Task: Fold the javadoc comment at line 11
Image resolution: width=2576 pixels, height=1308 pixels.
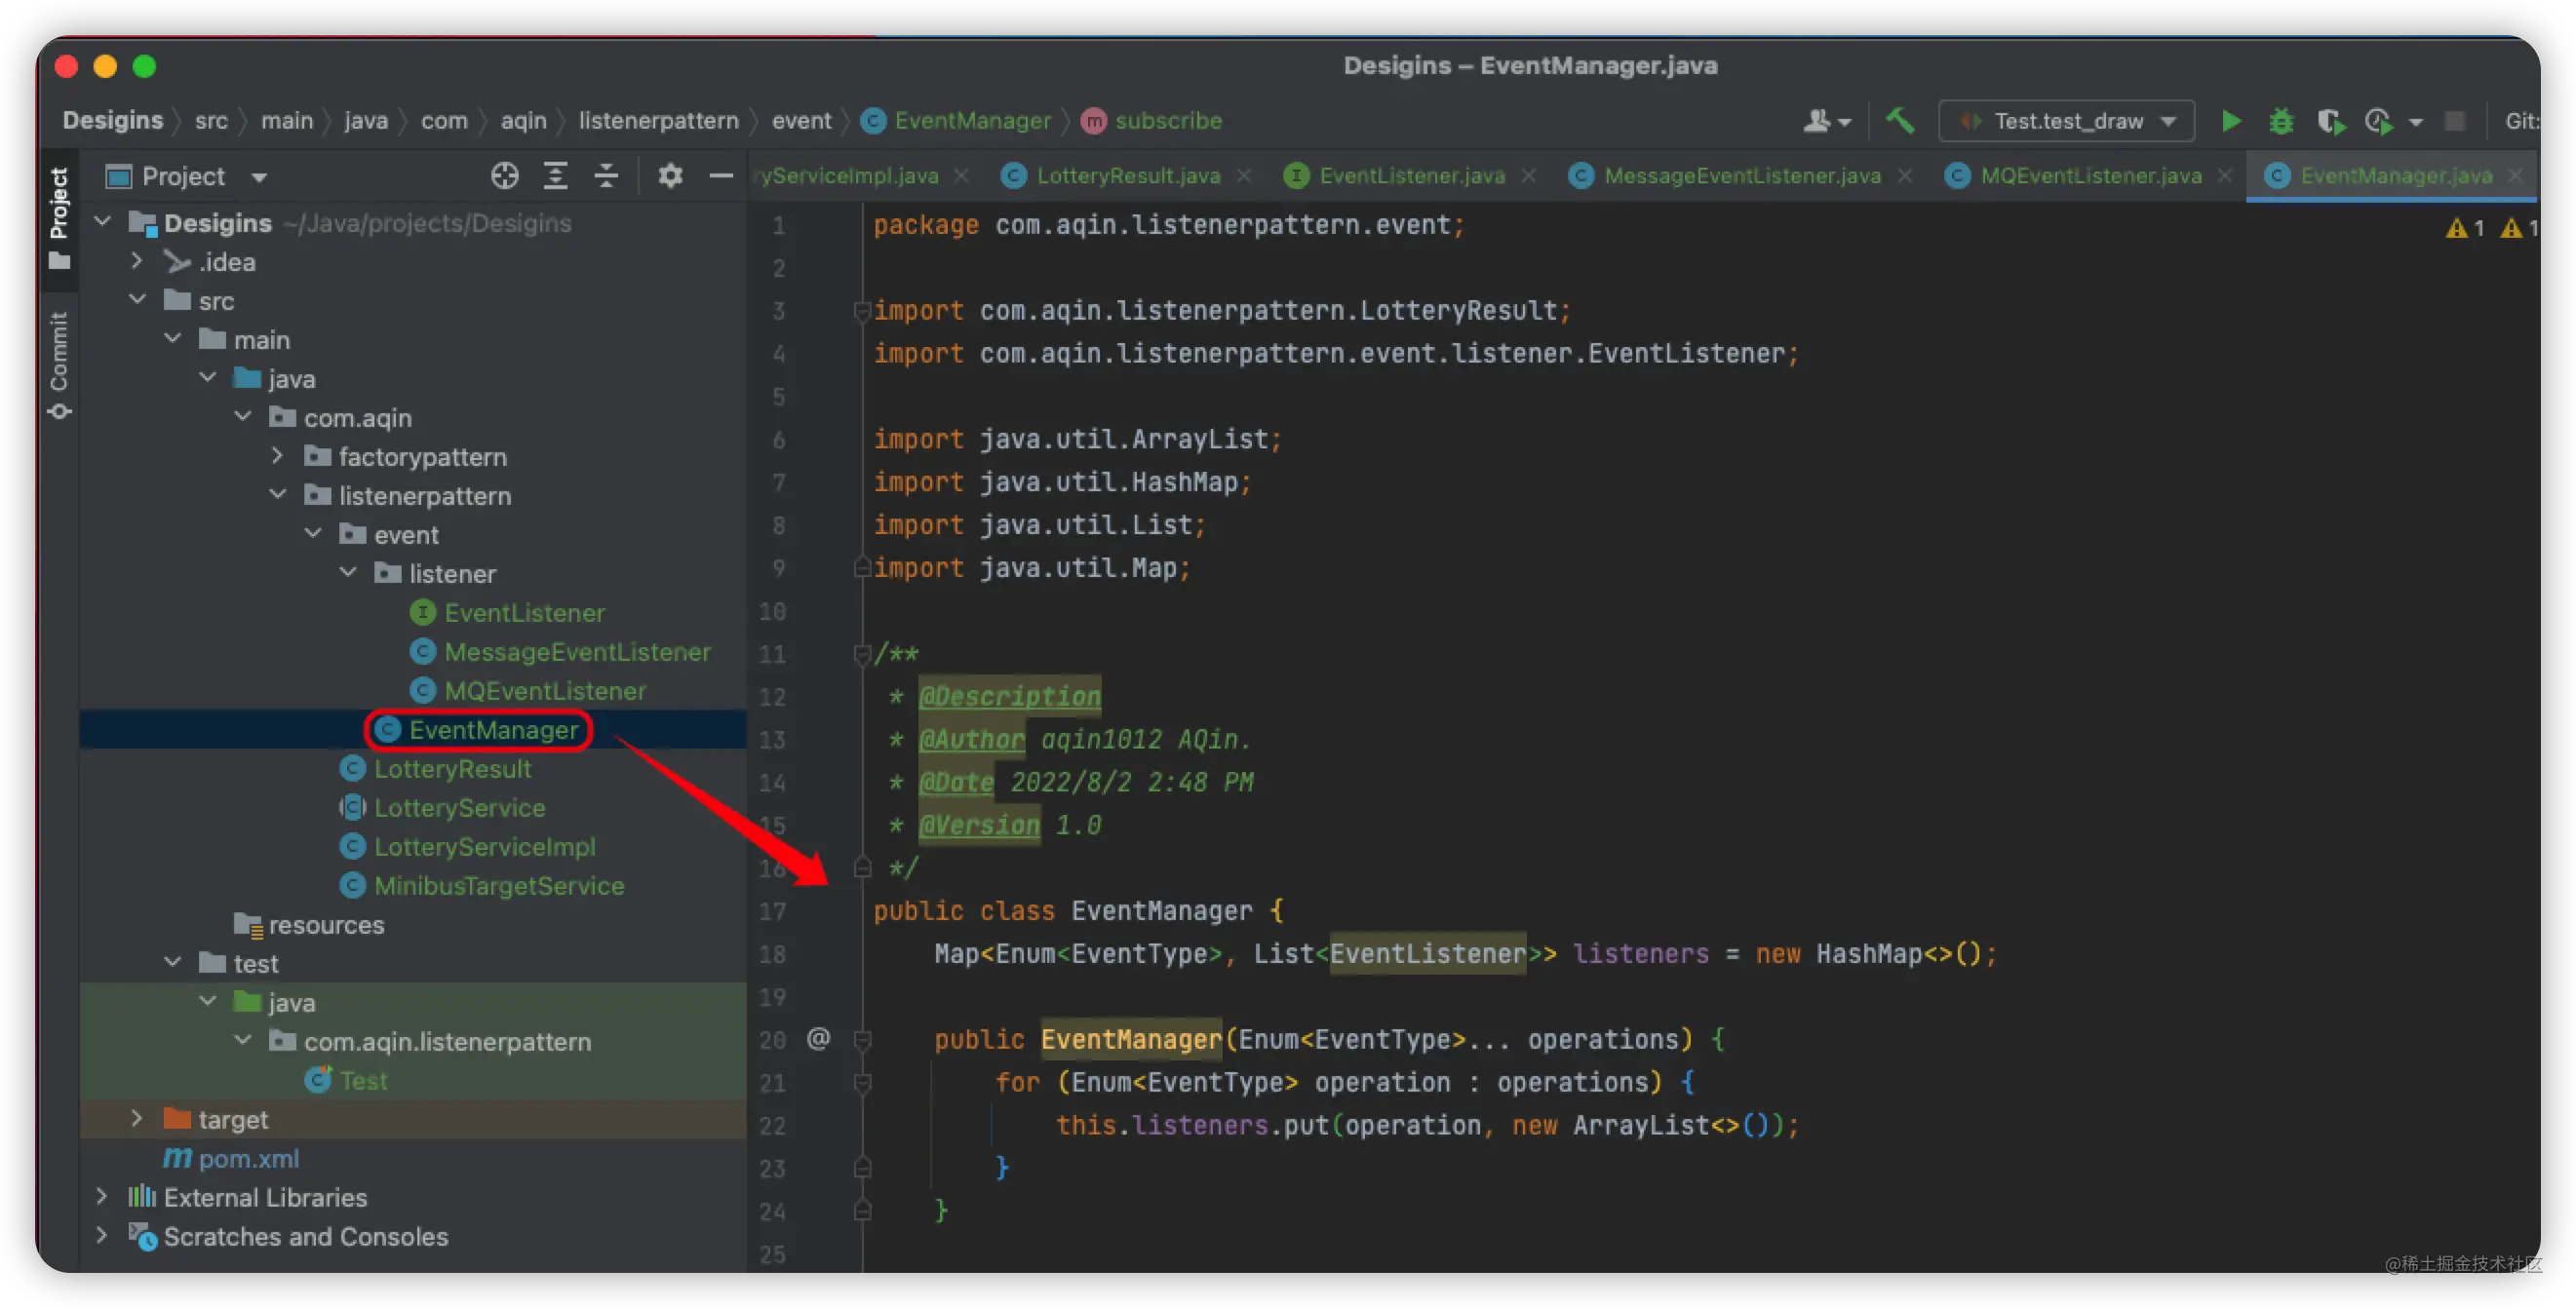Action: tap(862, 654)
